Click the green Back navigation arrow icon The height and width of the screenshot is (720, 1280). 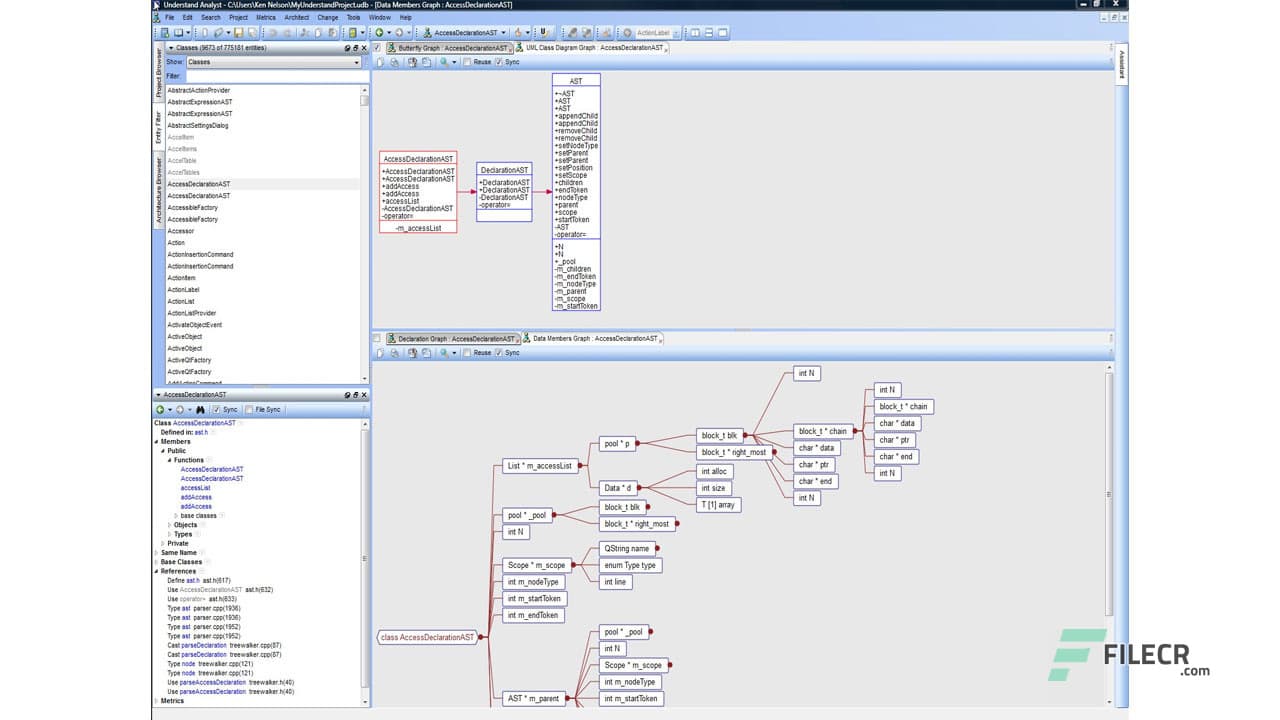click(x=380, y=31)
